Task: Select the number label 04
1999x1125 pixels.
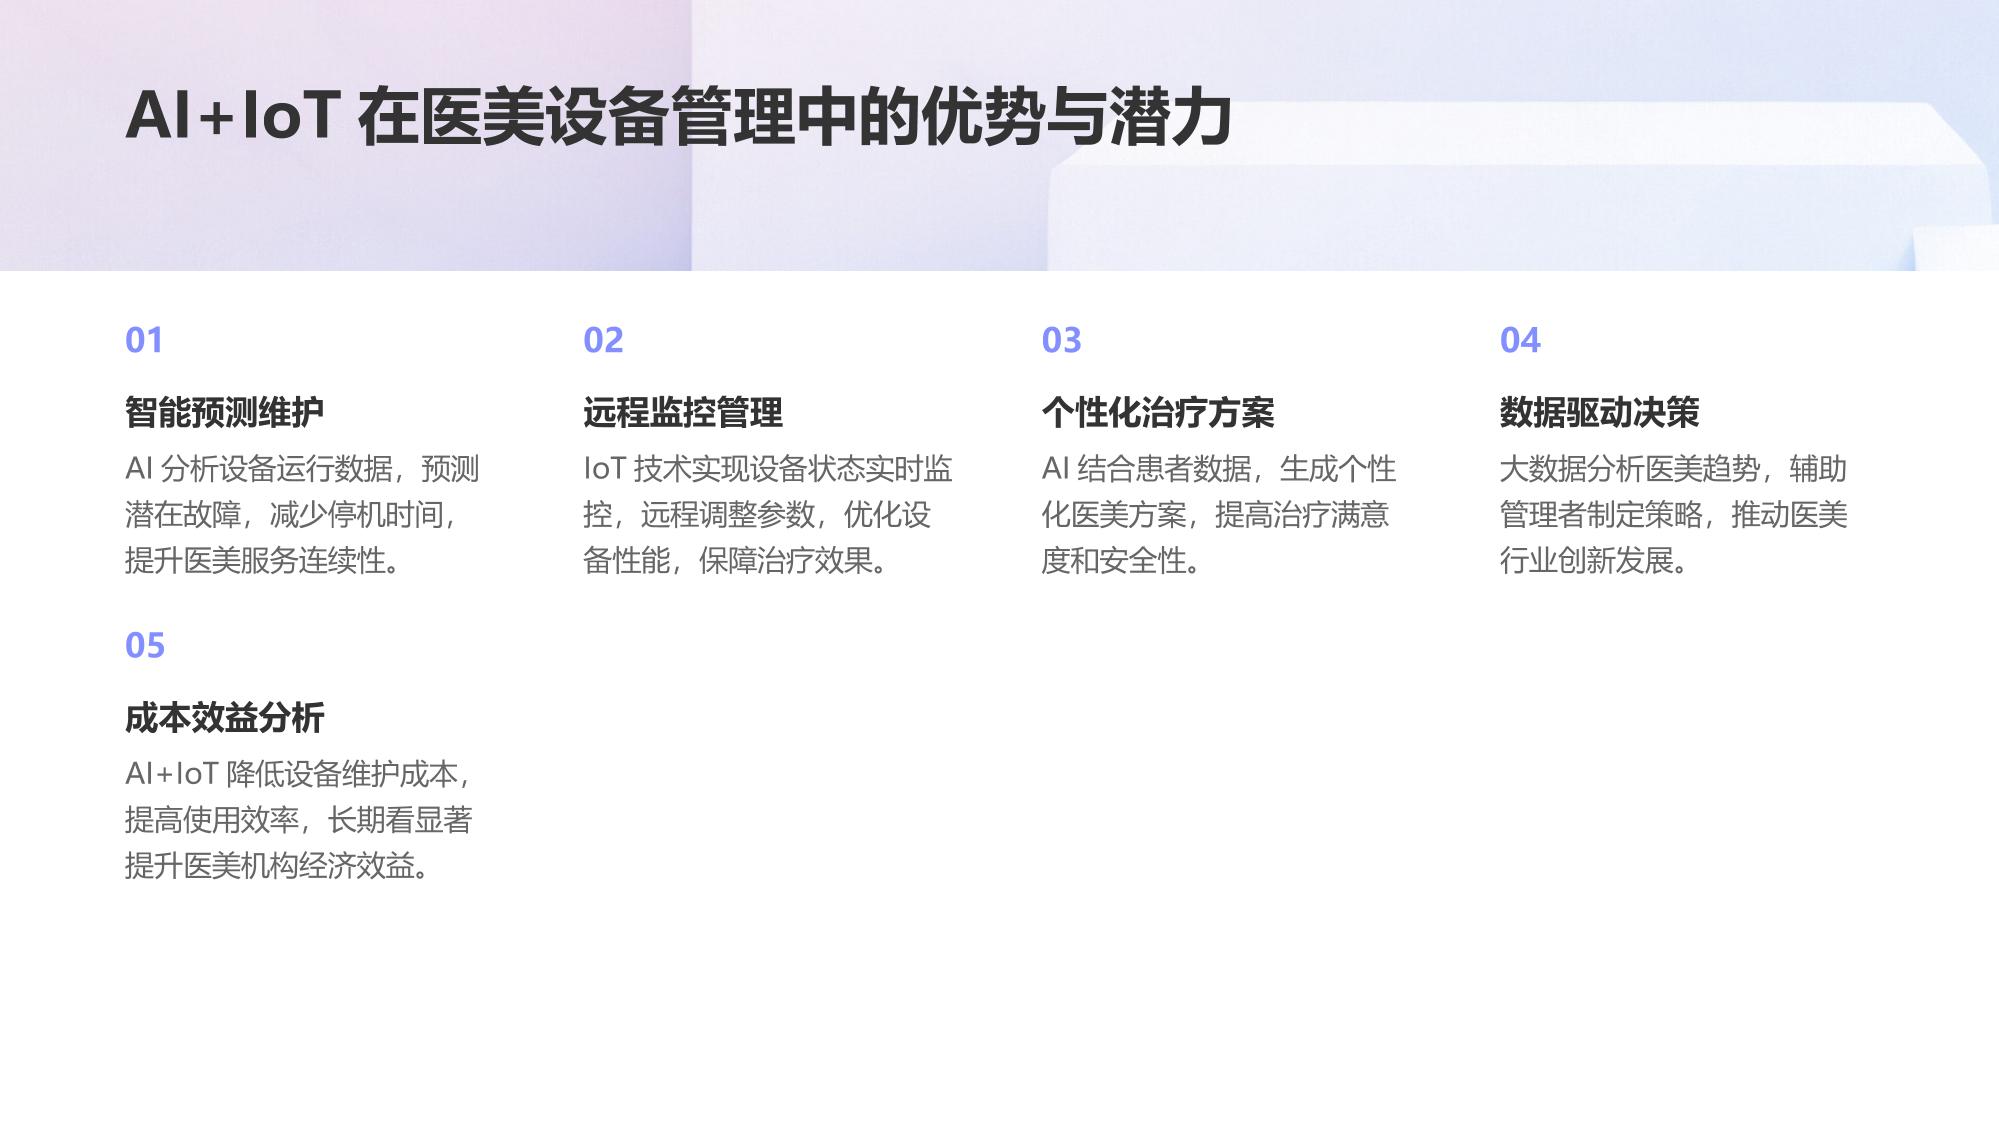Action: tap(1520, 340)
